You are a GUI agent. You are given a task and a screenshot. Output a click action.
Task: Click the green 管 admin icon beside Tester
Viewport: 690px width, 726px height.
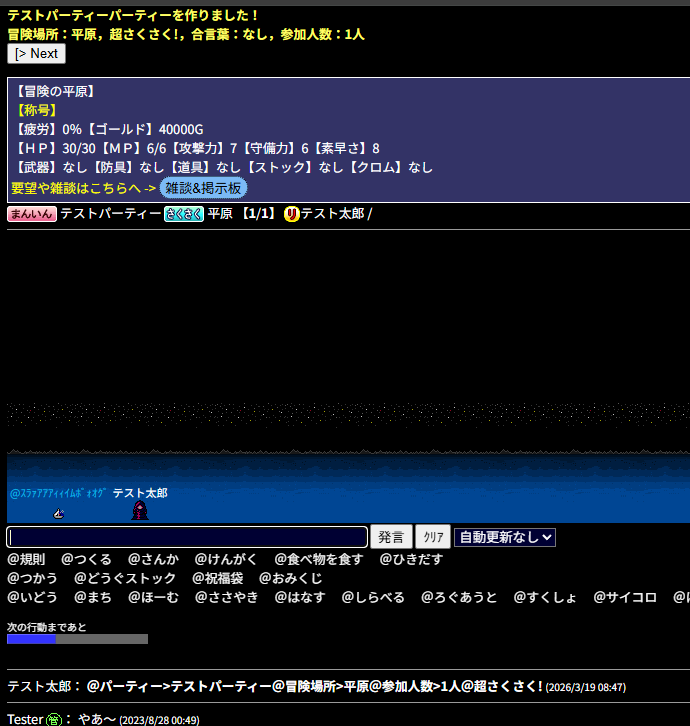click(x=53, y=720)
